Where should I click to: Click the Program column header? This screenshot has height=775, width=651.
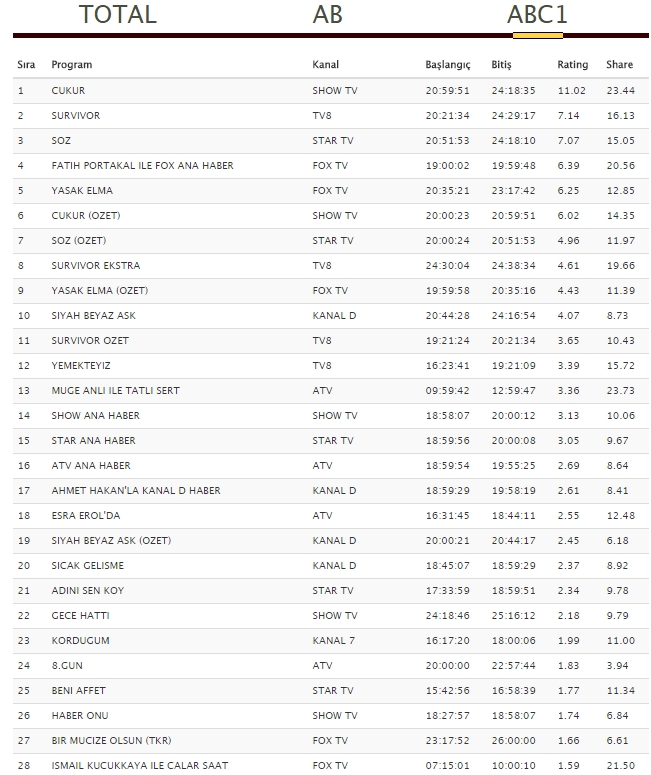pos(72,65)
